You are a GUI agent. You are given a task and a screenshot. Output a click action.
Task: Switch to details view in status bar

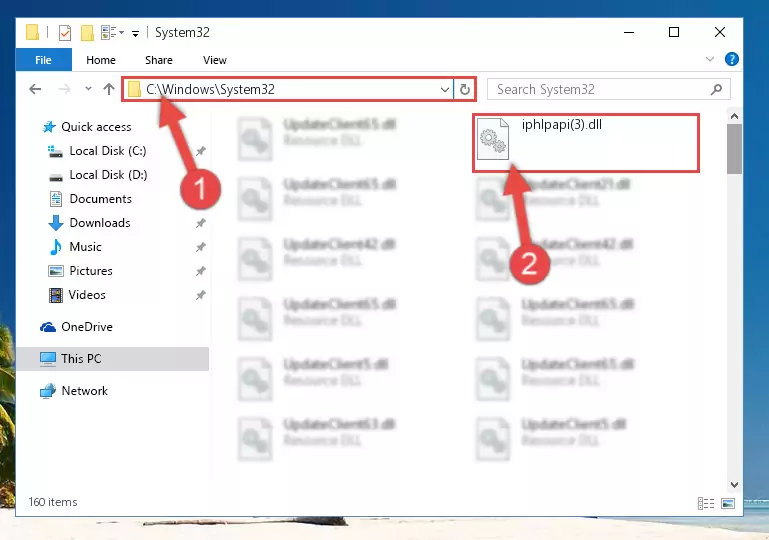click(x=706, y=503)
